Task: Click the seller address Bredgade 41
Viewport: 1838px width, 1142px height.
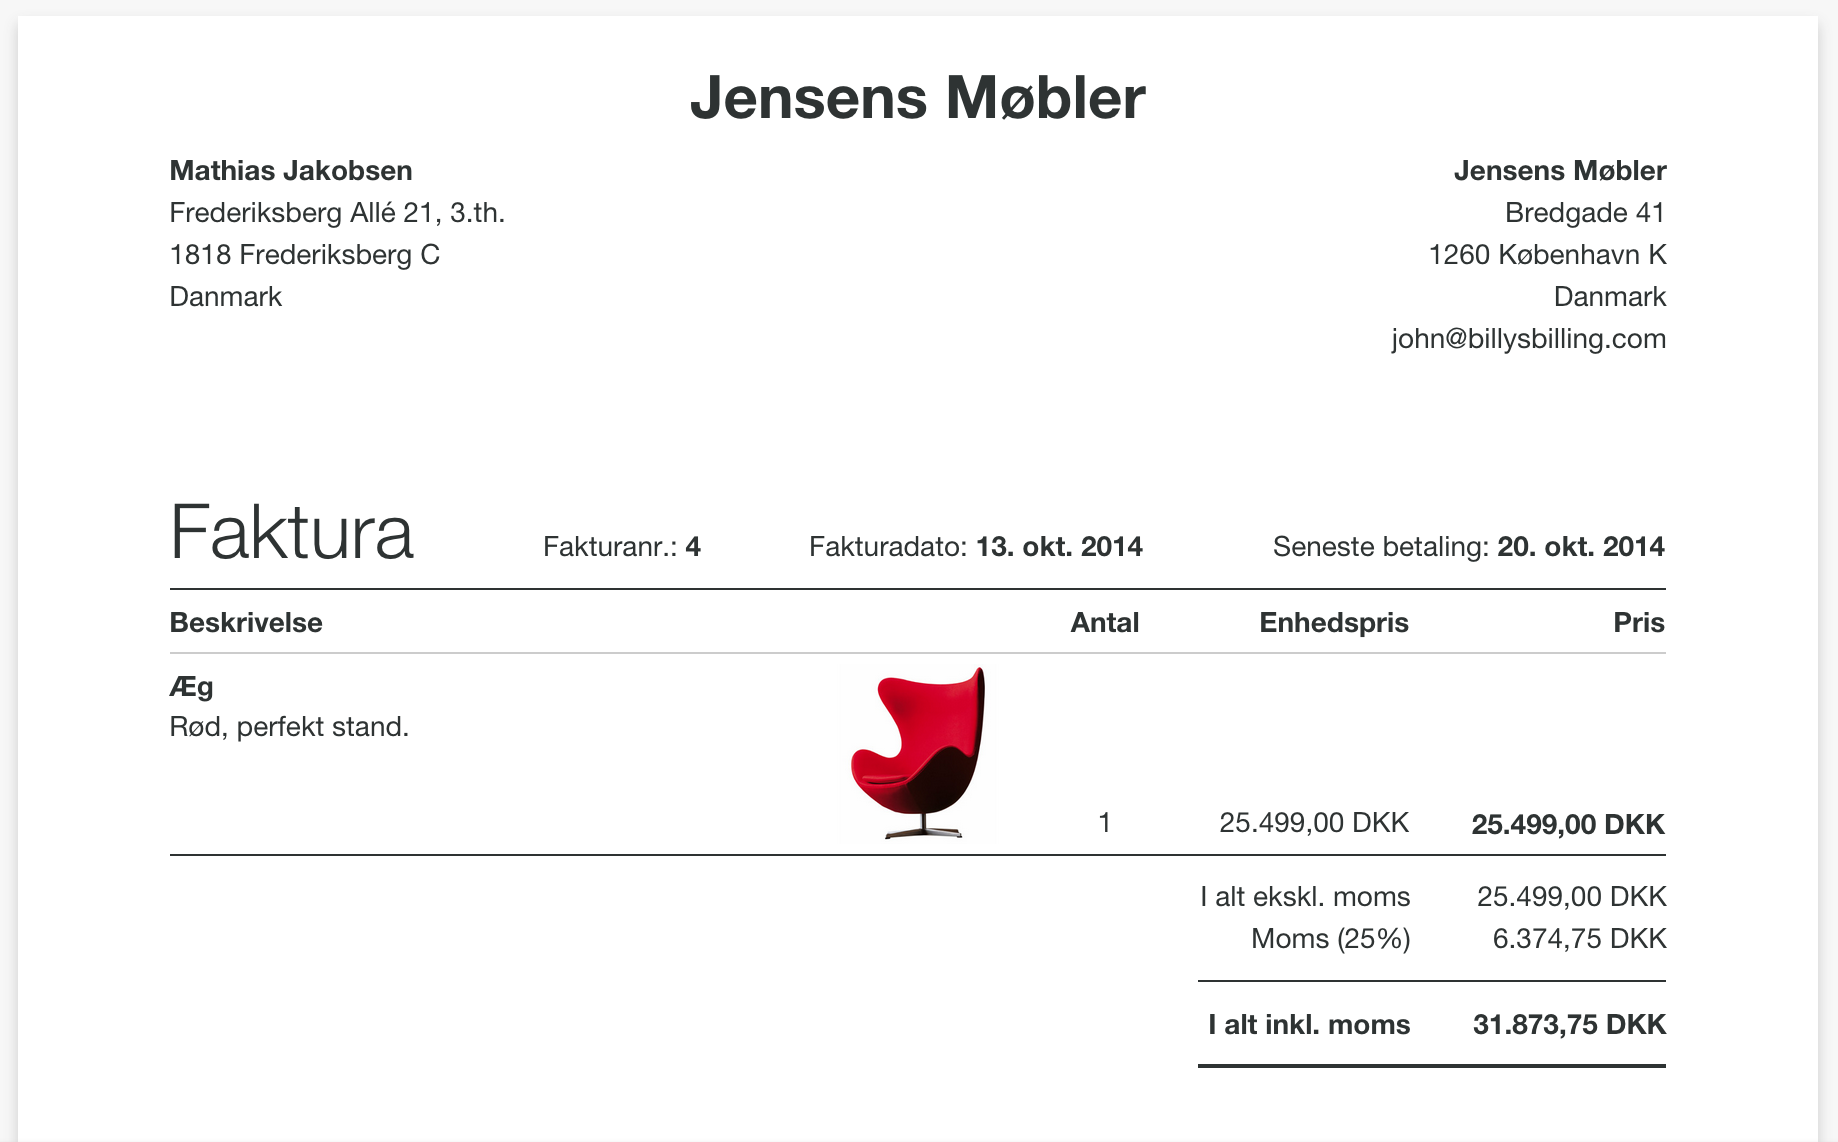Action: point(1585,213)
